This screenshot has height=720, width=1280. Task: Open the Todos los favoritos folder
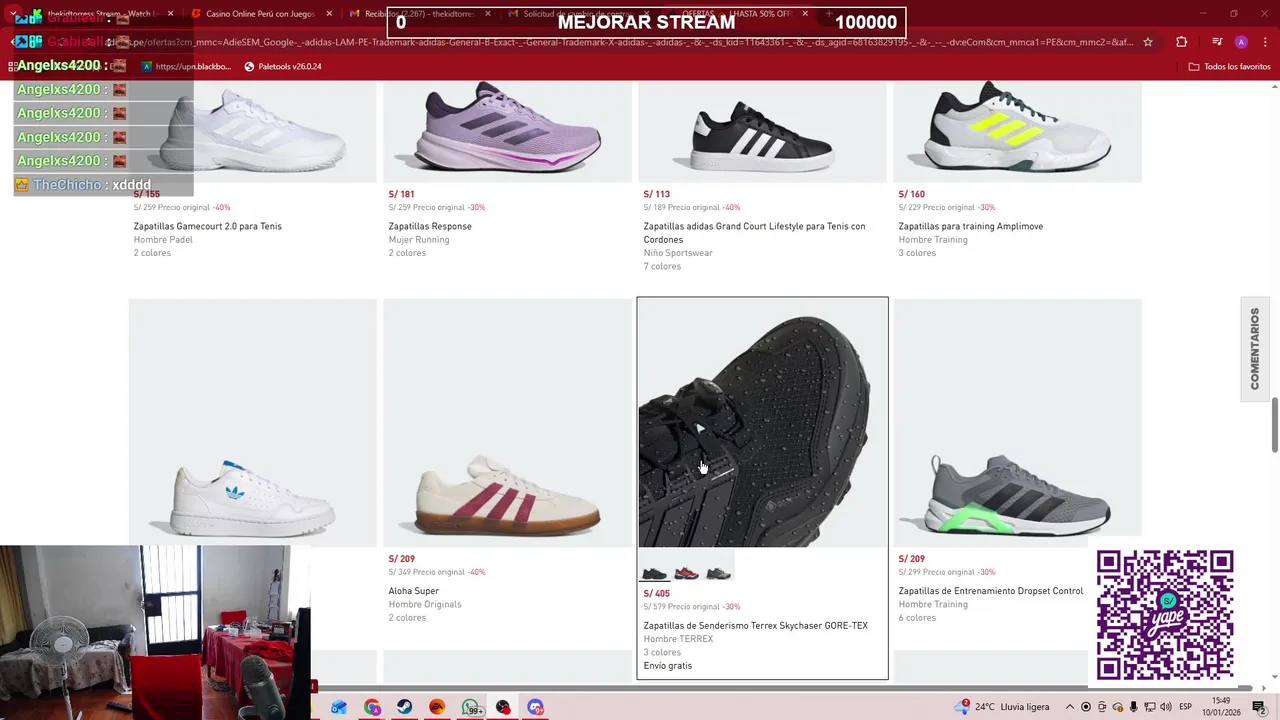pos(1229,67)
